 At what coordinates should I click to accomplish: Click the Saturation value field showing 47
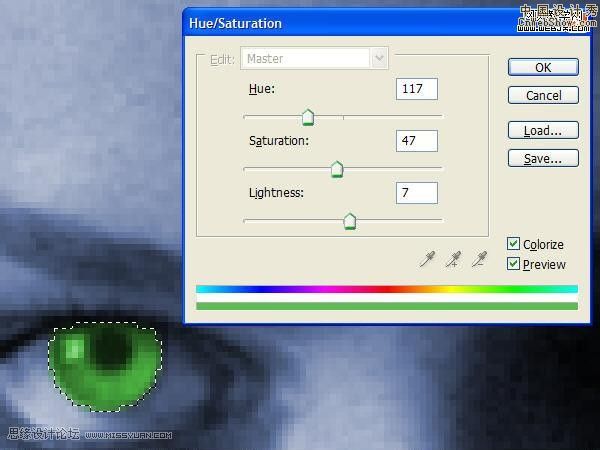[x=417, y=141]
